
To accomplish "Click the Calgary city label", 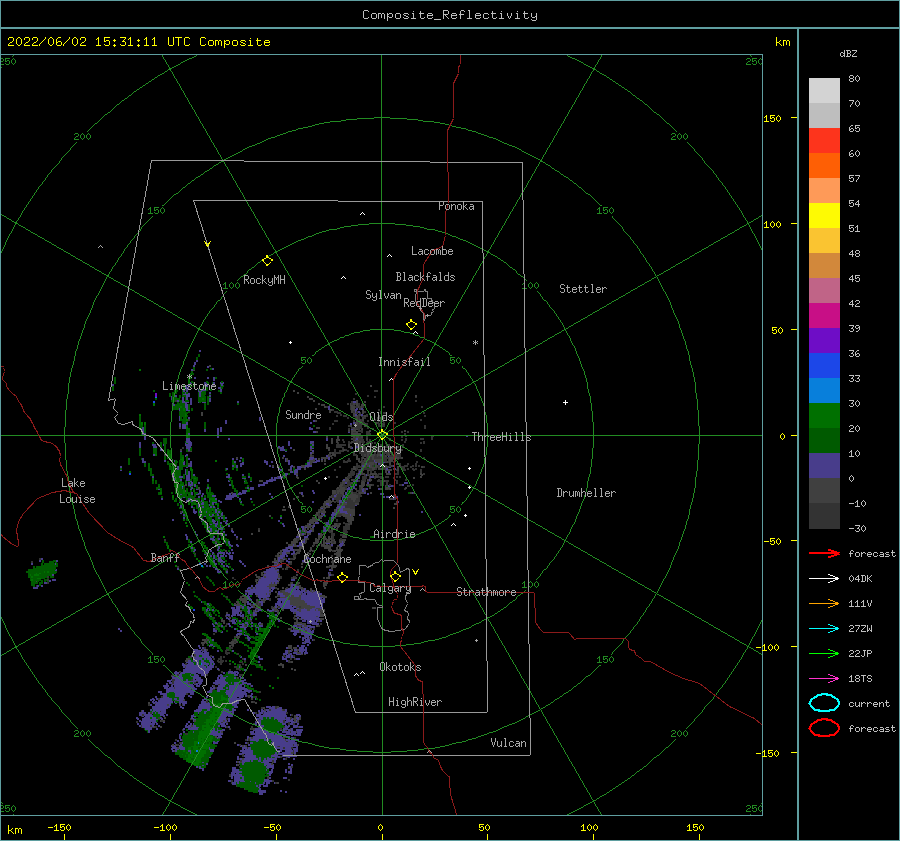I will coord(390,588).
